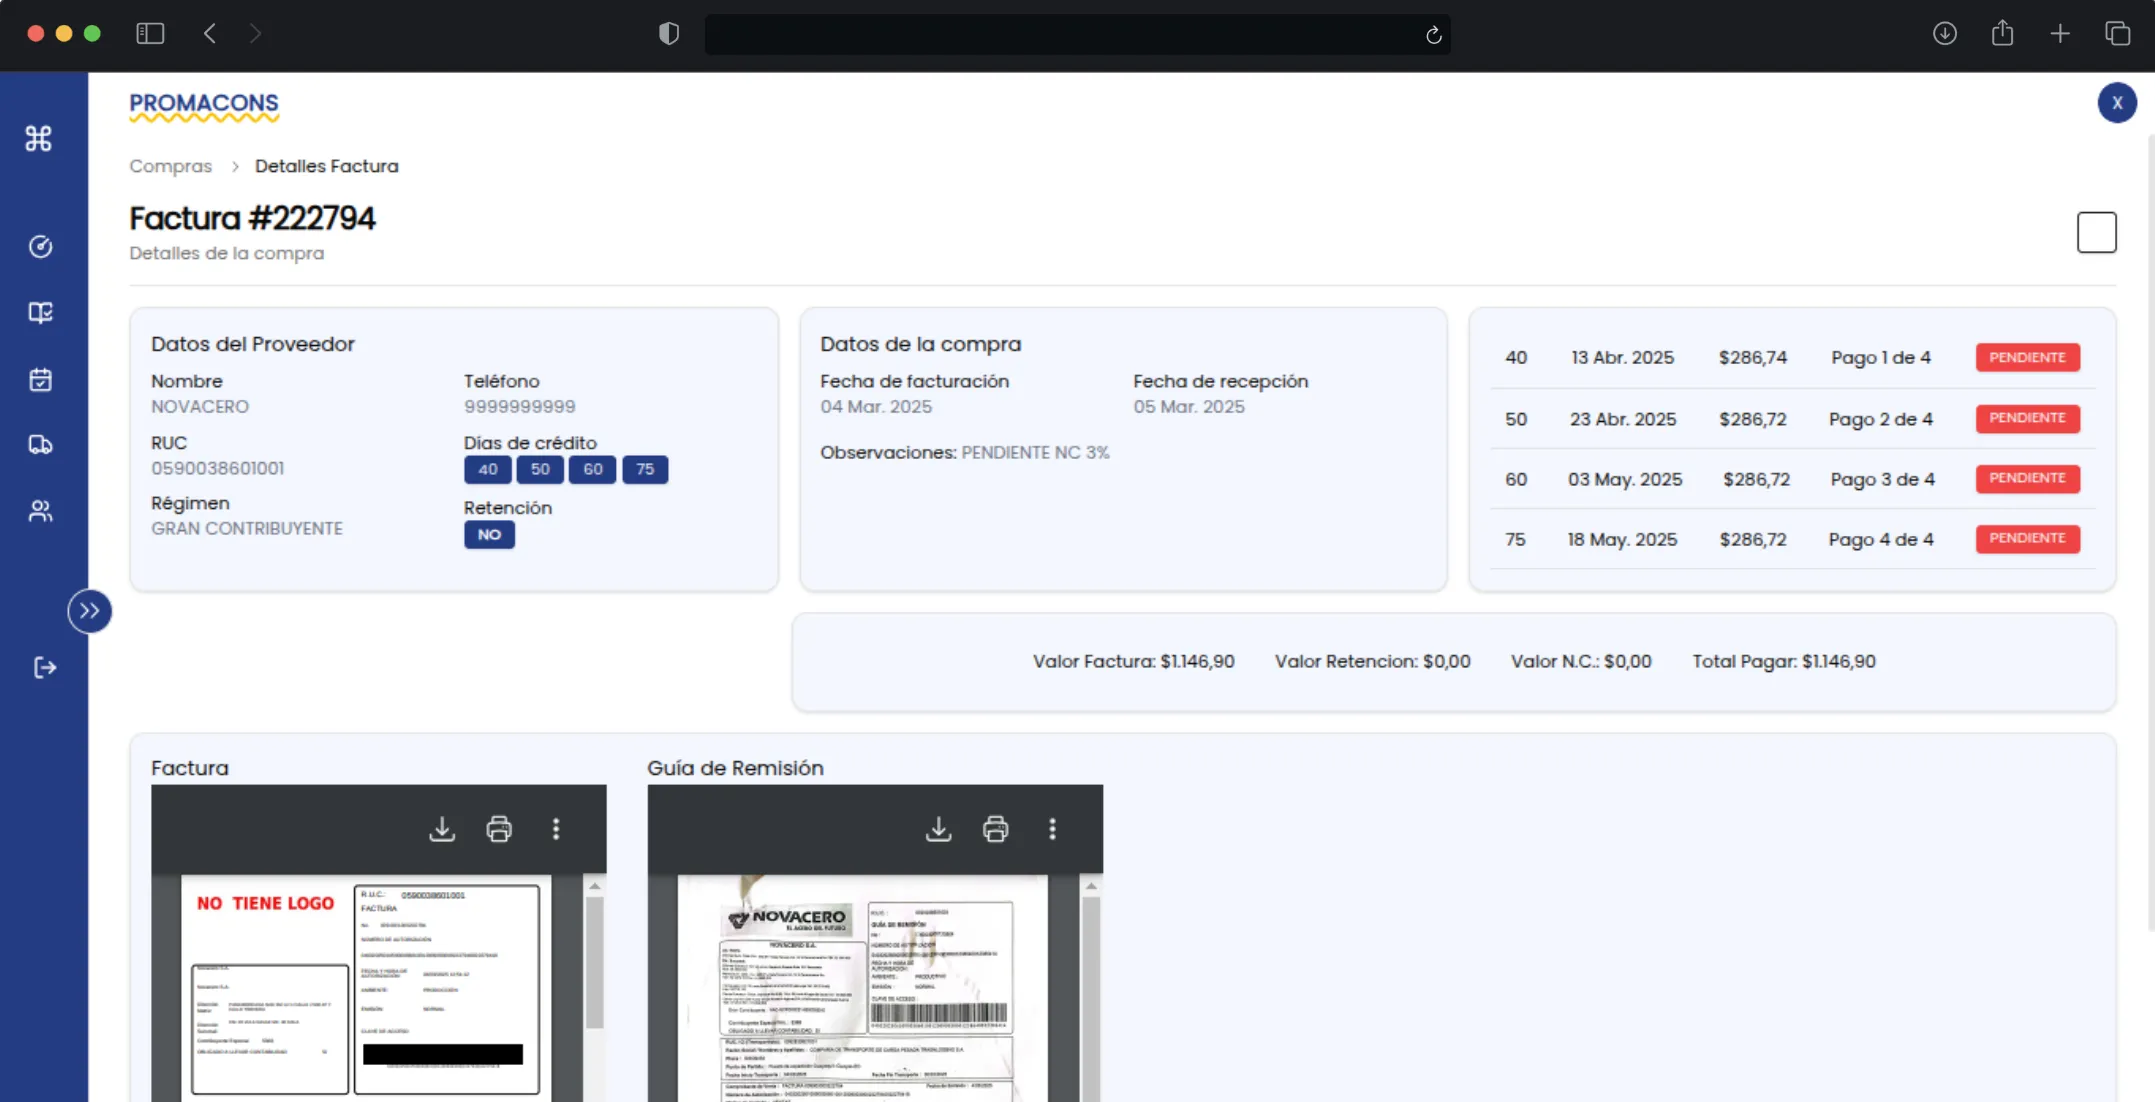Select the 40 días de crédito pill

(x=487, y=469)
